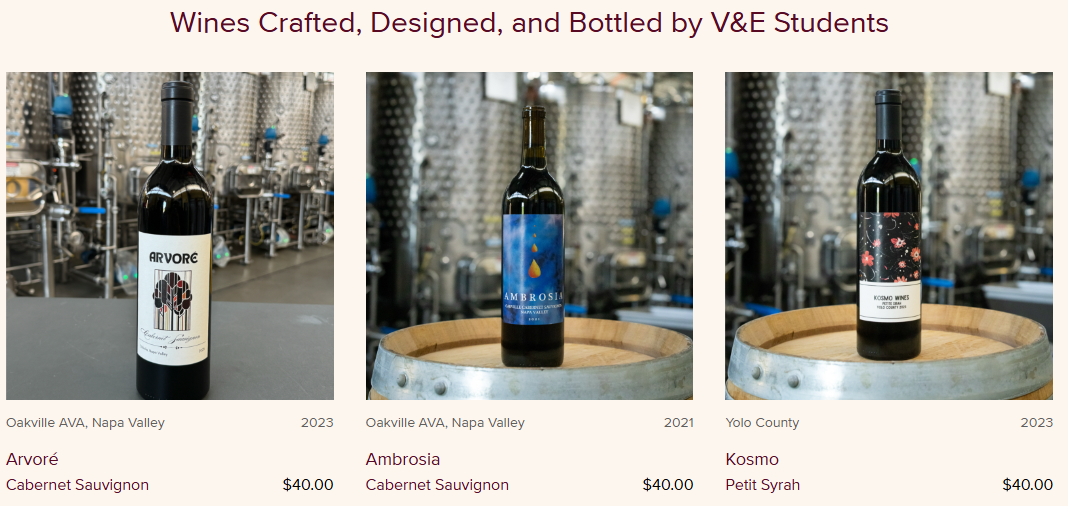This screenshot has height=506, width=1068.
Task: Select Petit Syrah under Kosmo
Action: [763, 485]
